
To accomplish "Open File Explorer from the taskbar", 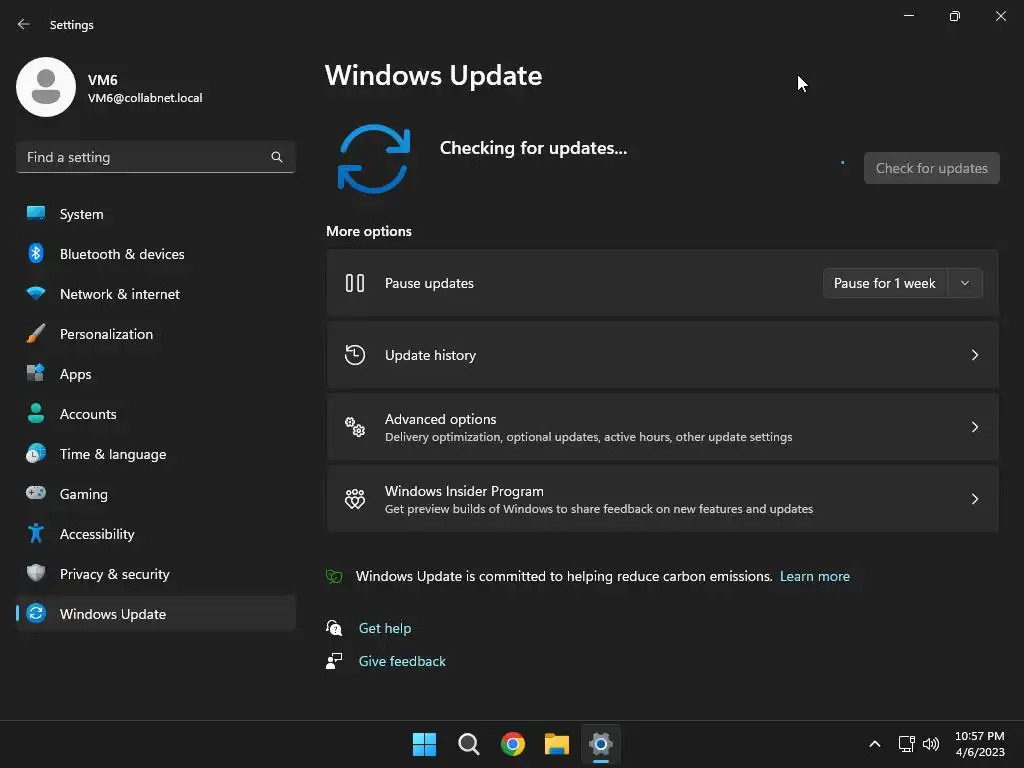I will (557, 744).
